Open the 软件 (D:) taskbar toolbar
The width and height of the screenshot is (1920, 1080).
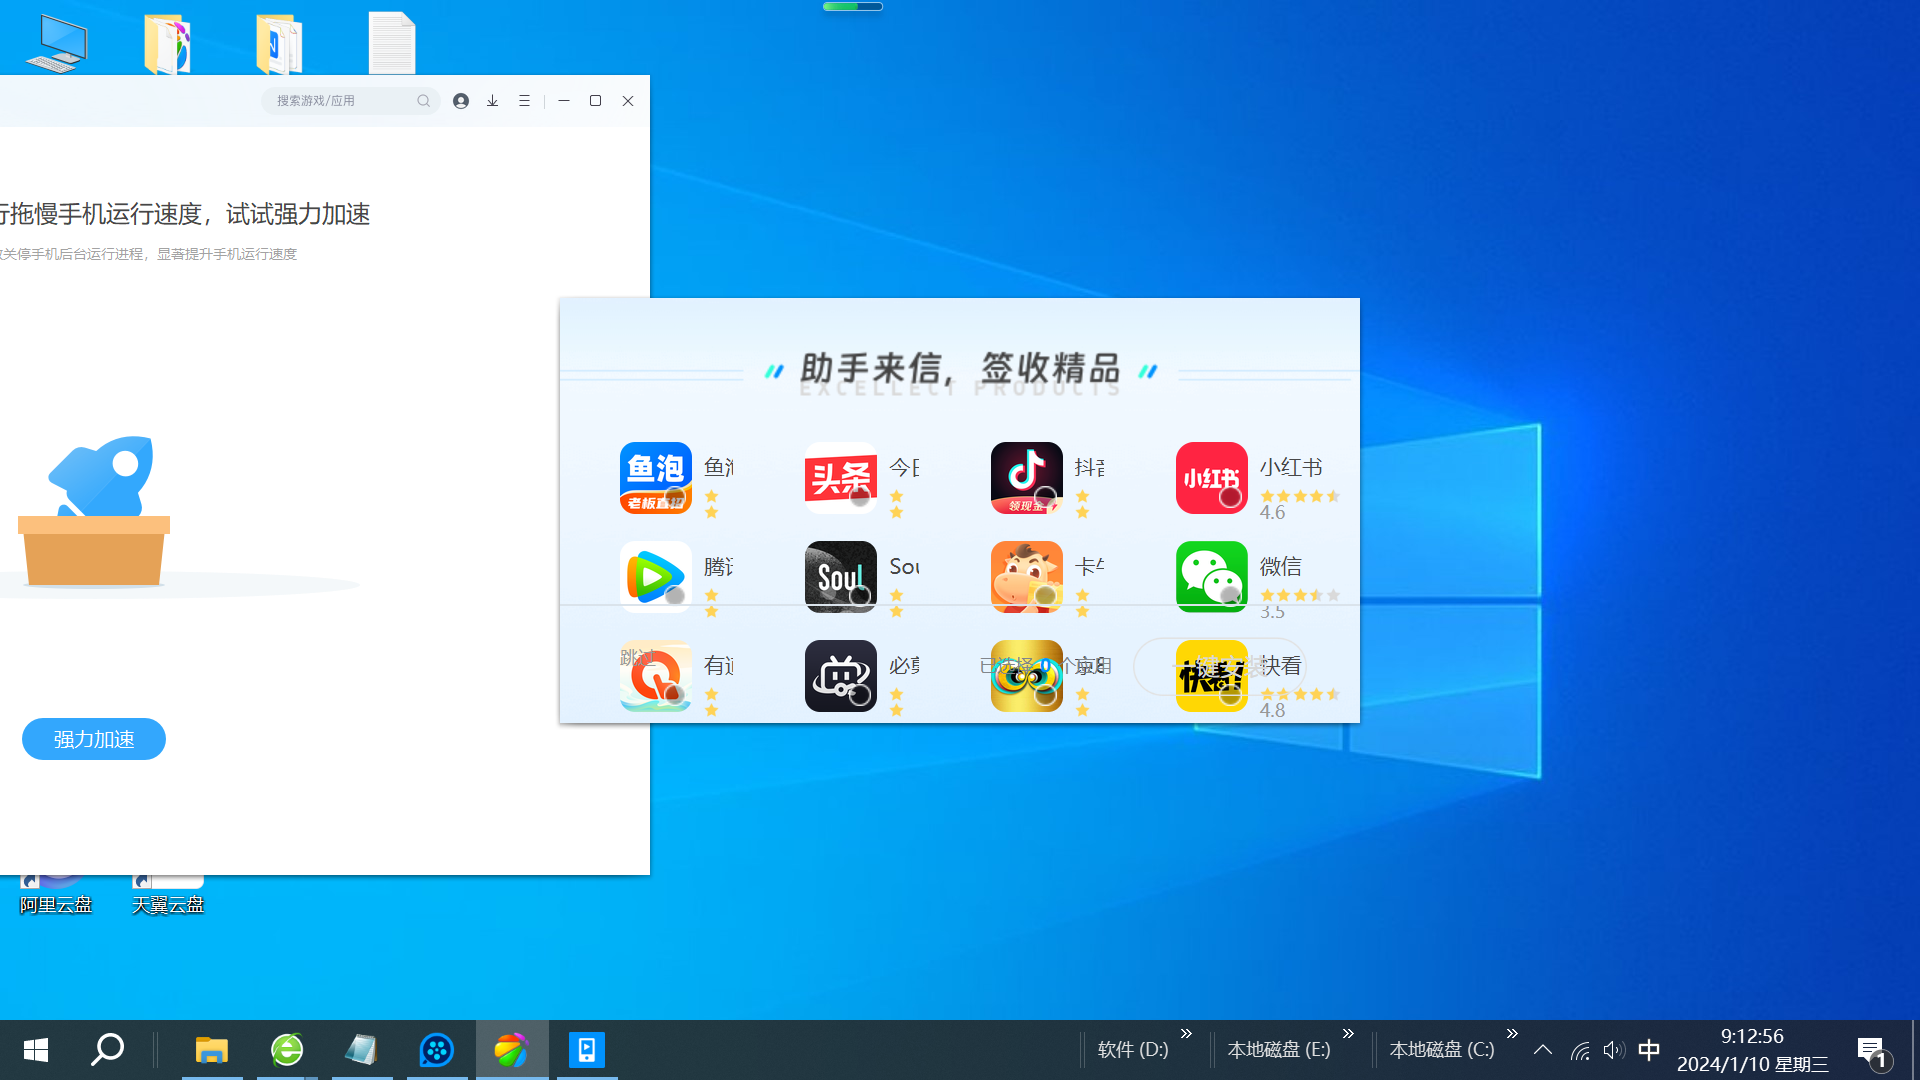coord(1133,1050)
